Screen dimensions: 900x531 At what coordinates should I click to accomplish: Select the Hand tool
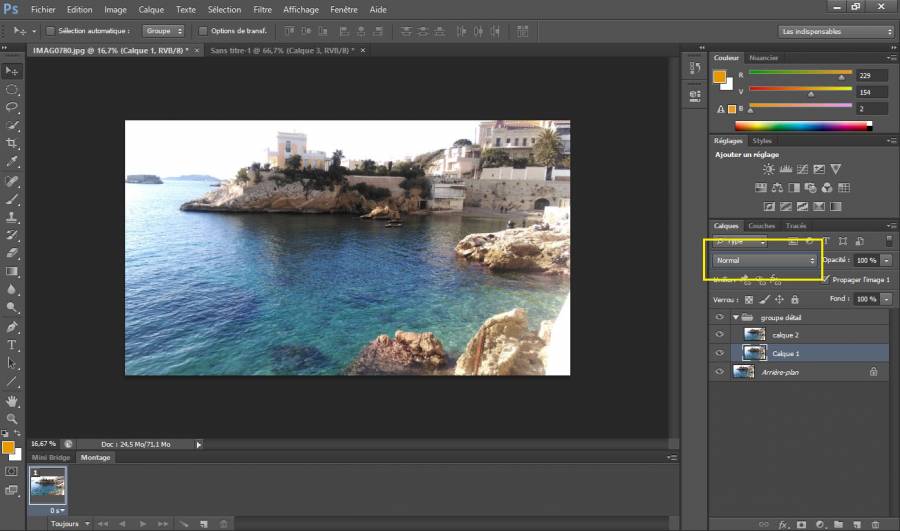pyautogui.click(x=12, y=400)
